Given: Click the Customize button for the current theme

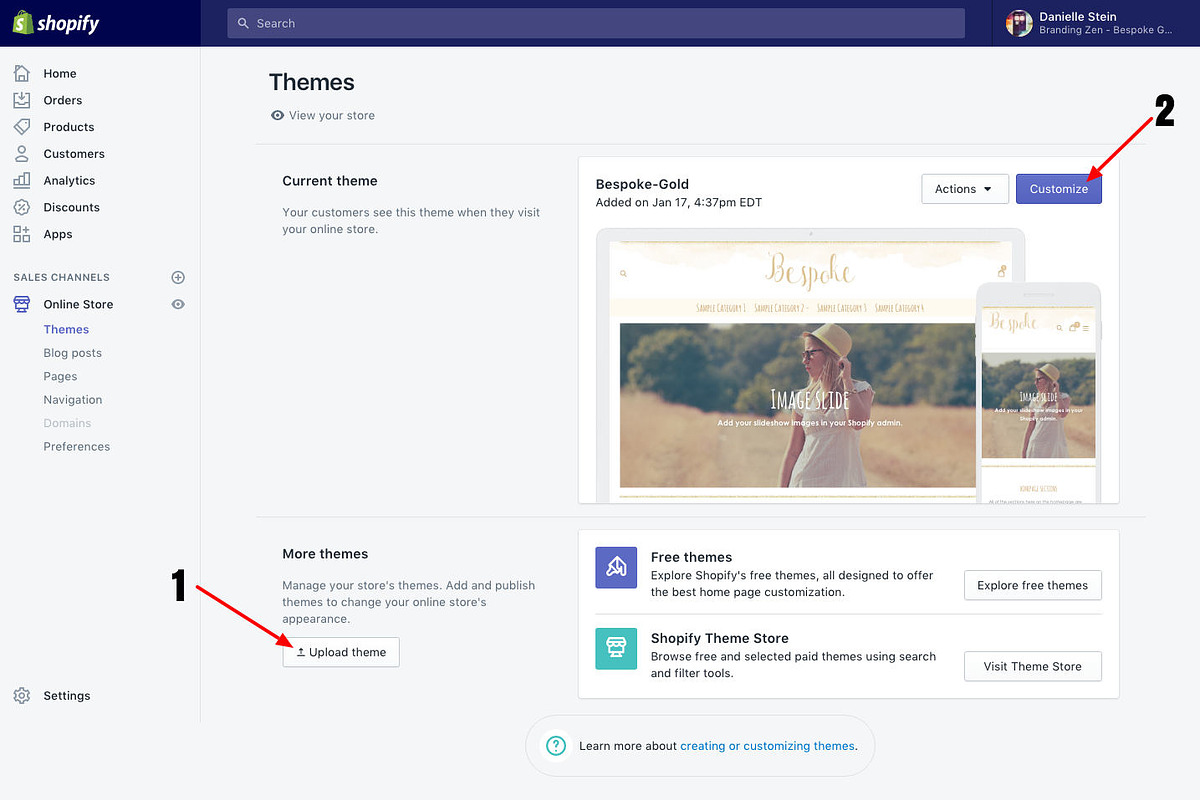Looking at the screenshot, I should tap(1058, 188).
